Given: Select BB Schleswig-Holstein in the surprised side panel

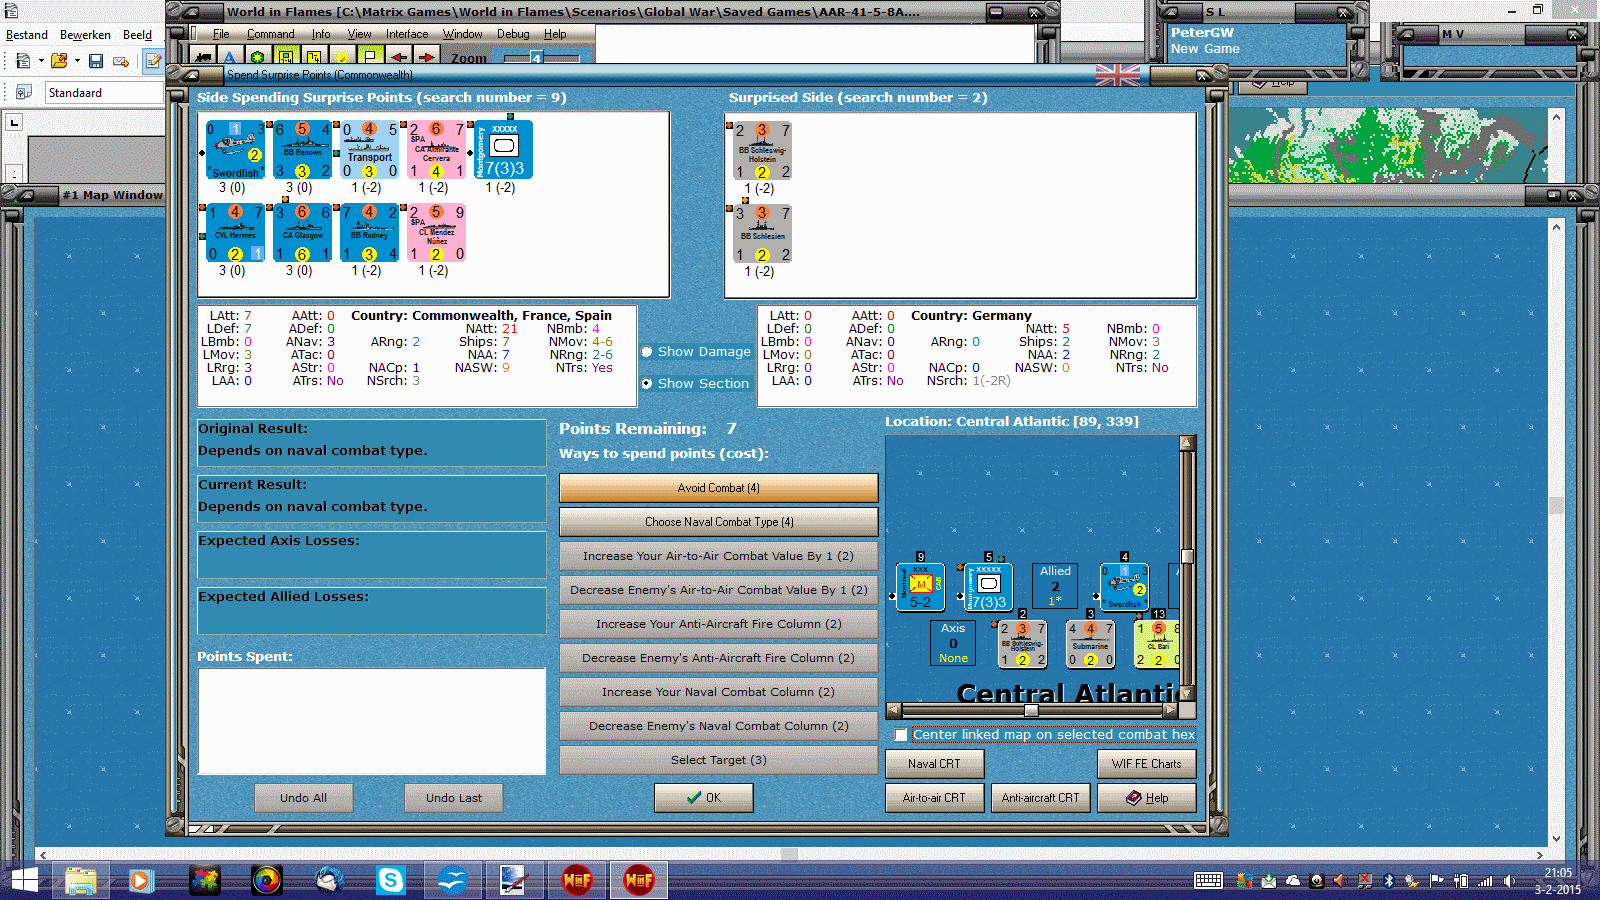Looking at the screenshot, I should (x=762, y=151).
